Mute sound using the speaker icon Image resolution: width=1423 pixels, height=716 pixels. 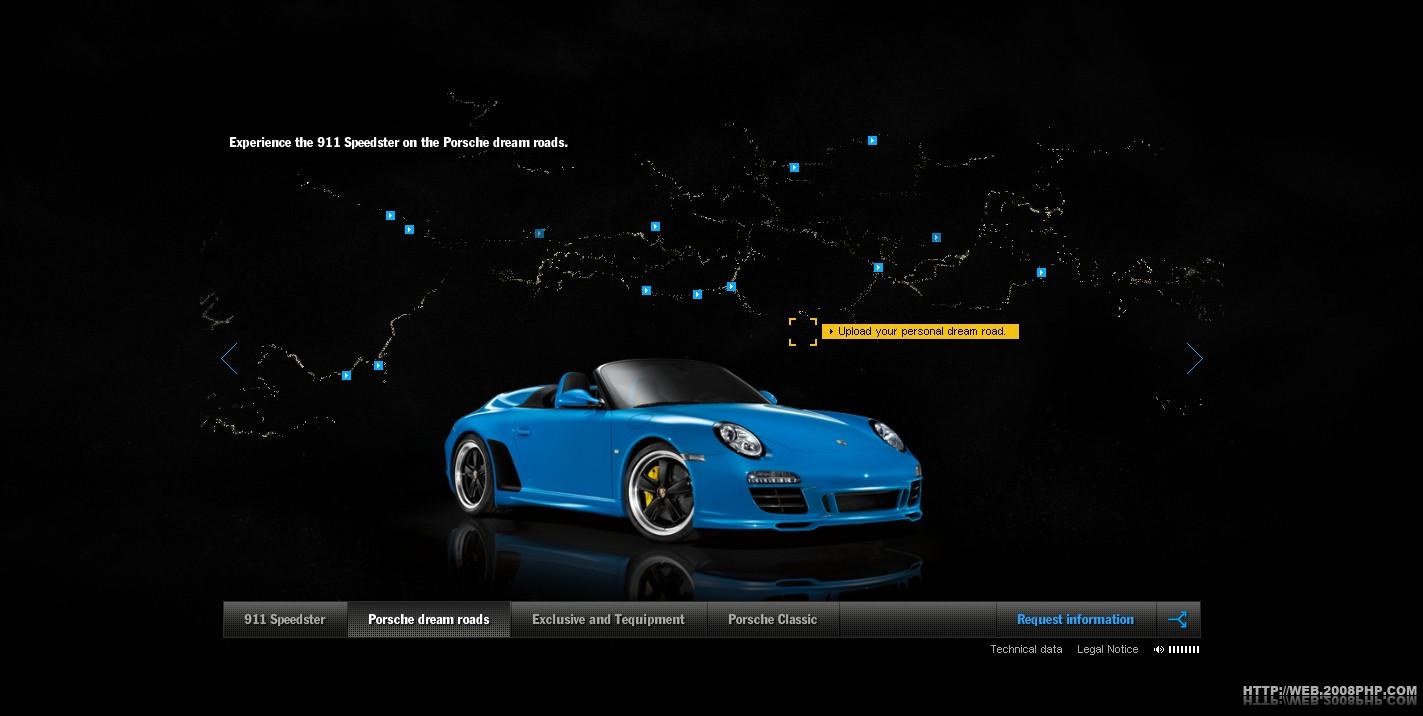(1158, 650)
